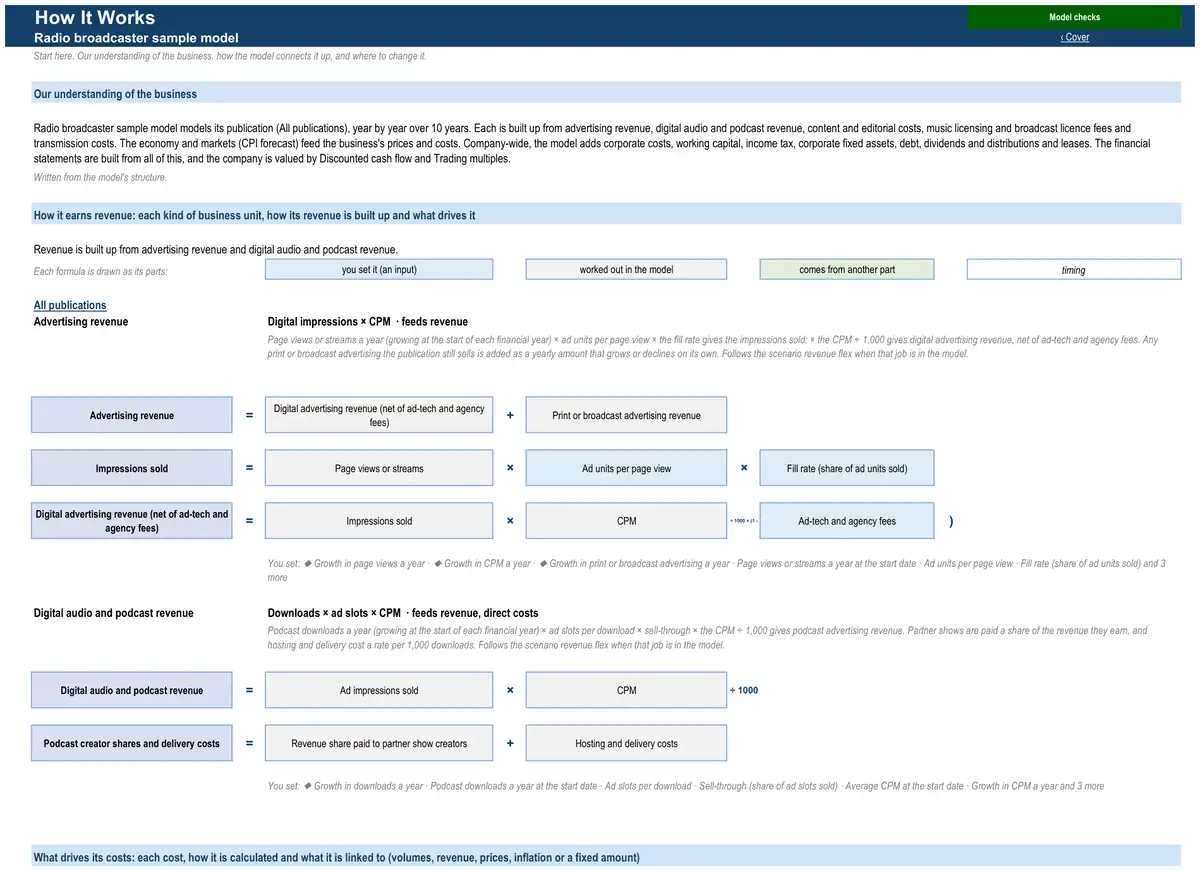Select the 'Revenue share paid to partner show creators' box
Image resolution: width=1200 pixels, height=871 pixels.
point(379,743)
